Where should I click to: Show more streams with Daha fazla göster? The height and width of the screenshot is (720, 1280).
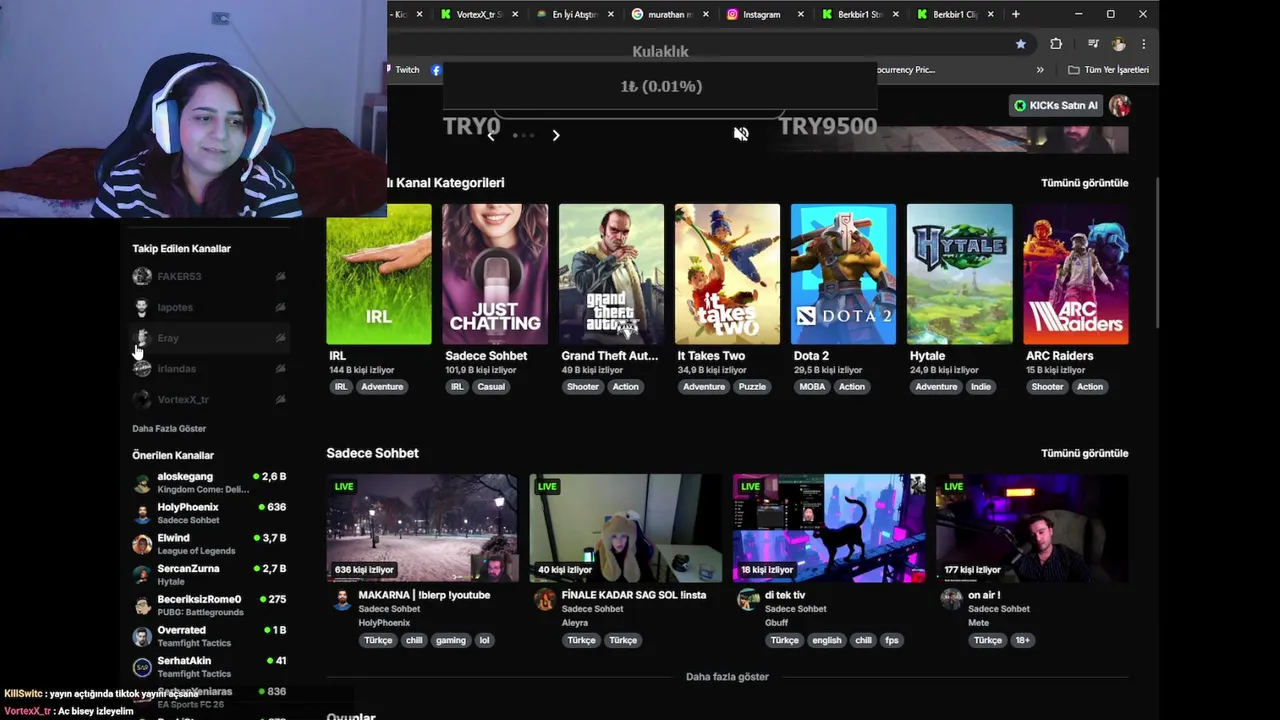pyautogui.click(x=727, y=677)
